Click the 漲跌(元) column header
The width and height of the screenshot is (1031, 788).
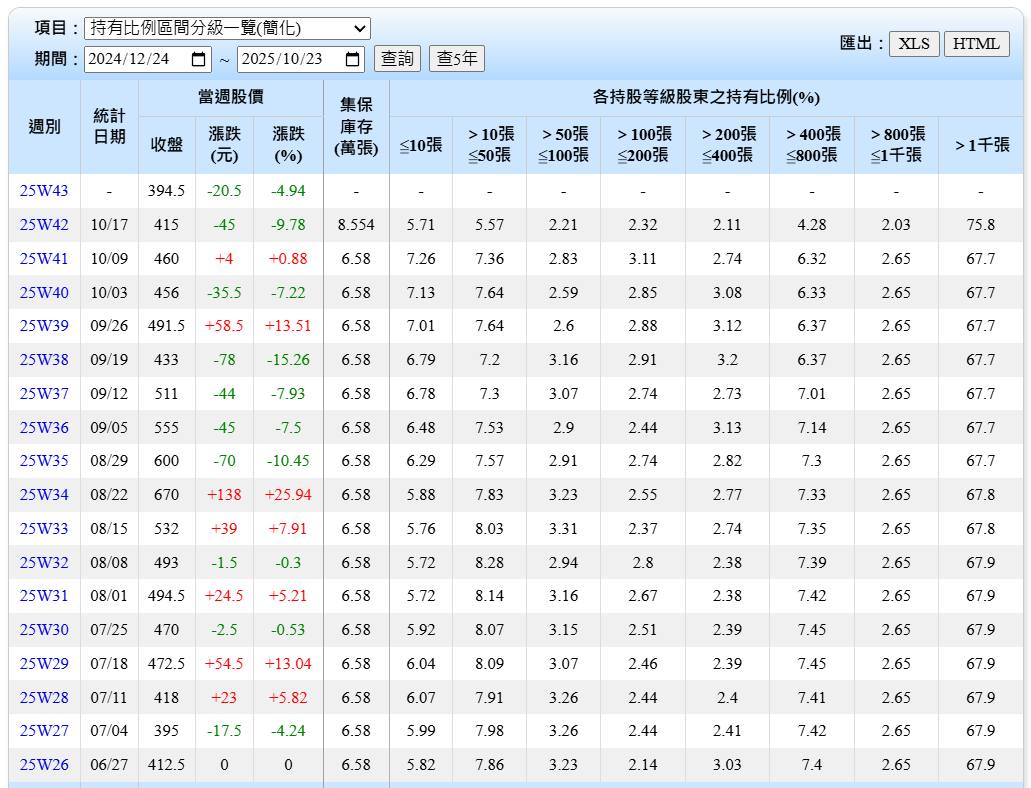224,145
